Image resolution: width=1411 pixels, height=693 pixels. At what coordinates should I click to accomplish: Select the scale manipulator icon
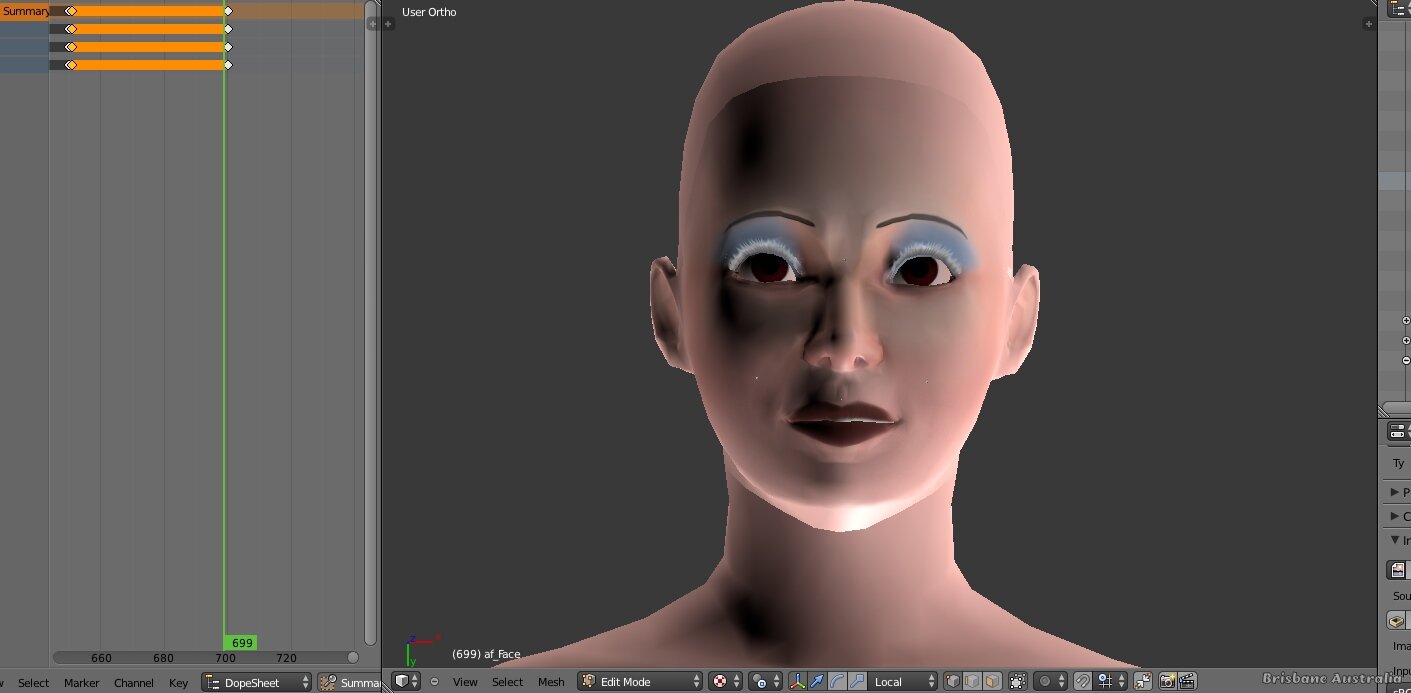(x=856, y=681)
